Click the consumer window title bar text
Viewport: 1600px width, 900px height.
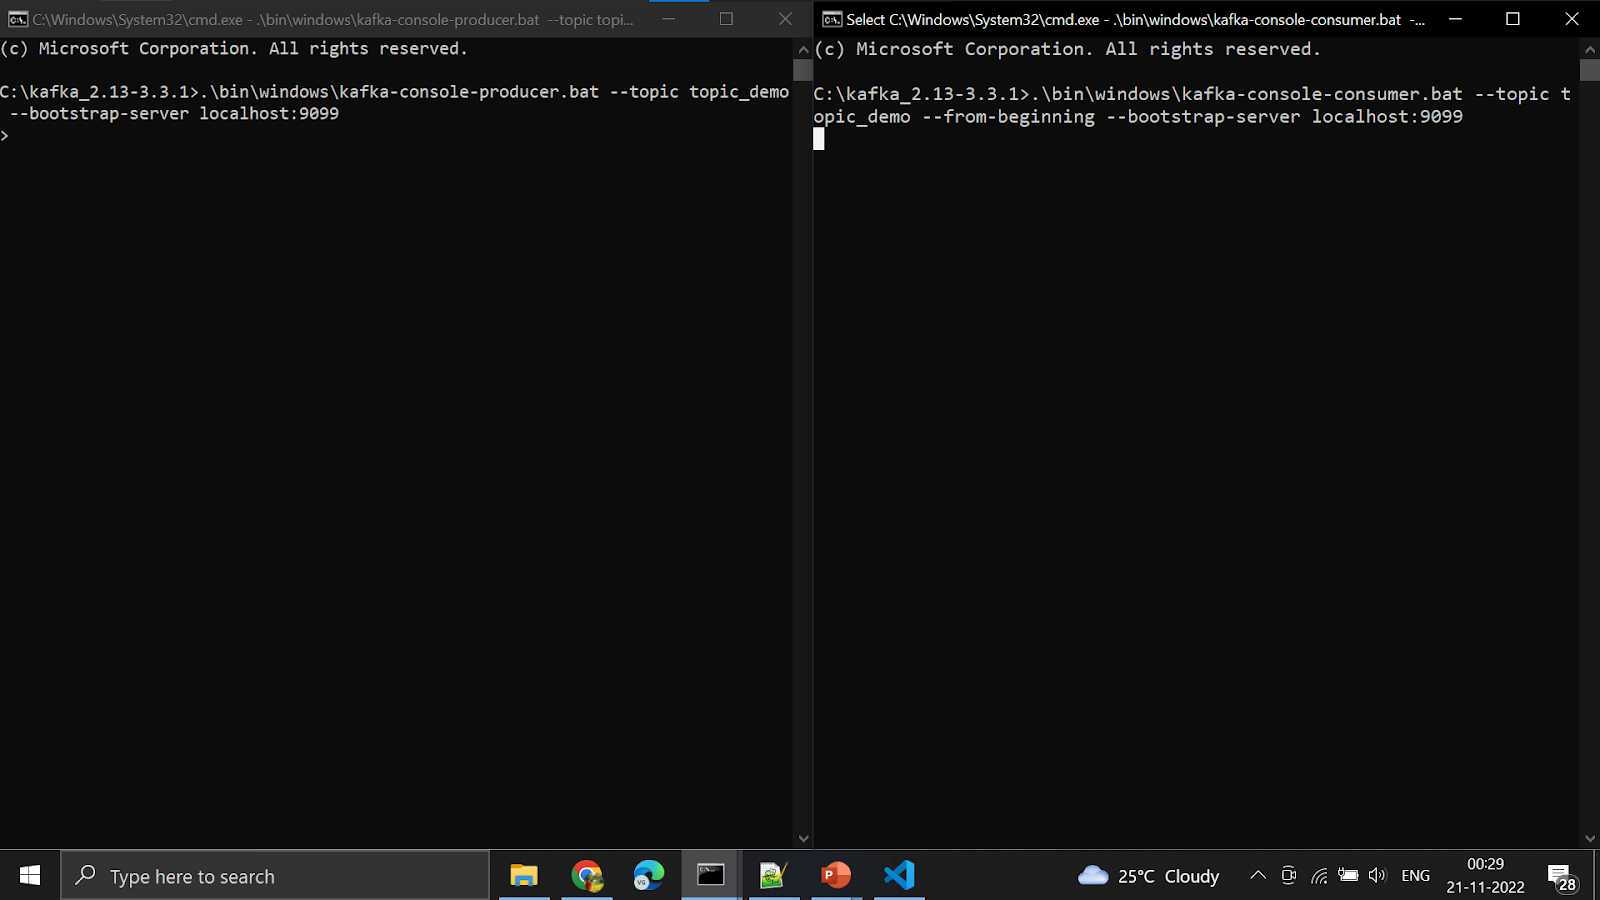pos(1136,19)
